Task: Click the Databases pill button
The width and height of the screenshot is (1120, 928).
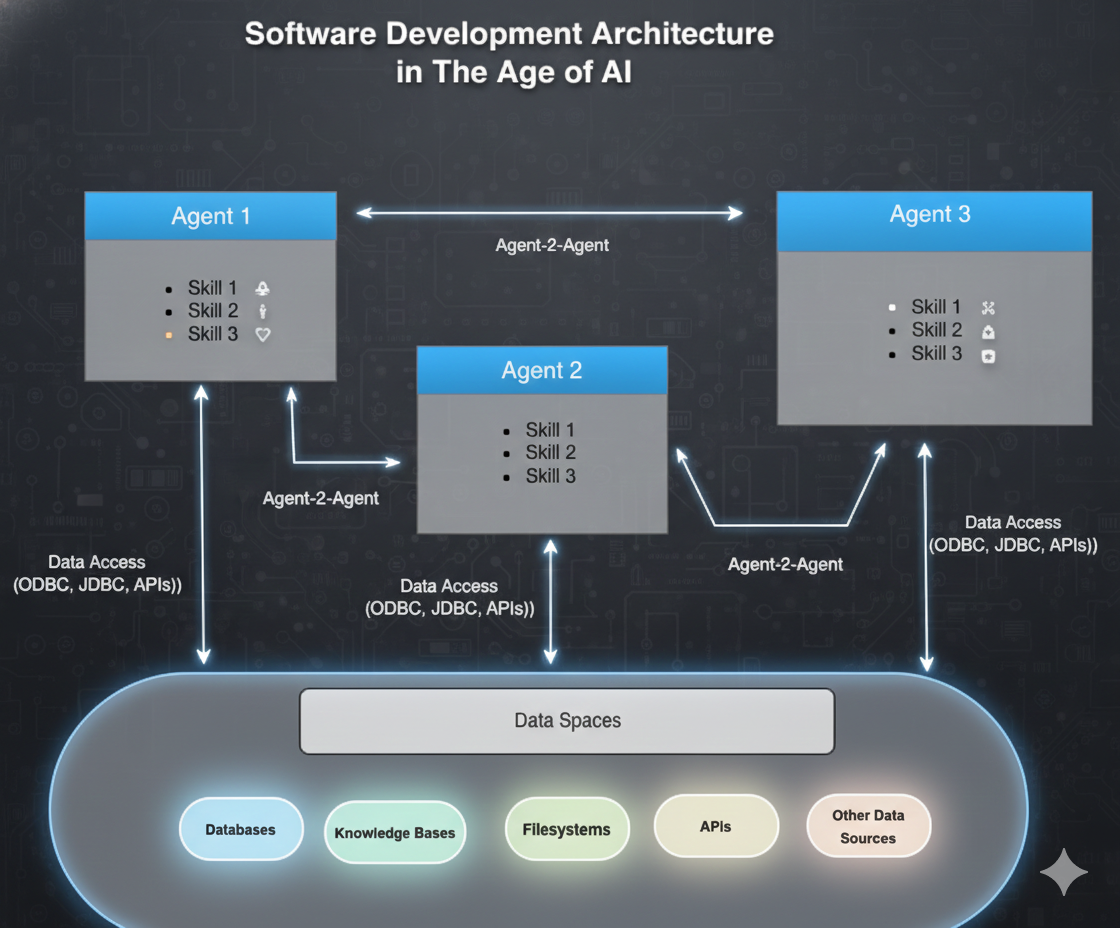Action: coord(240,829)
